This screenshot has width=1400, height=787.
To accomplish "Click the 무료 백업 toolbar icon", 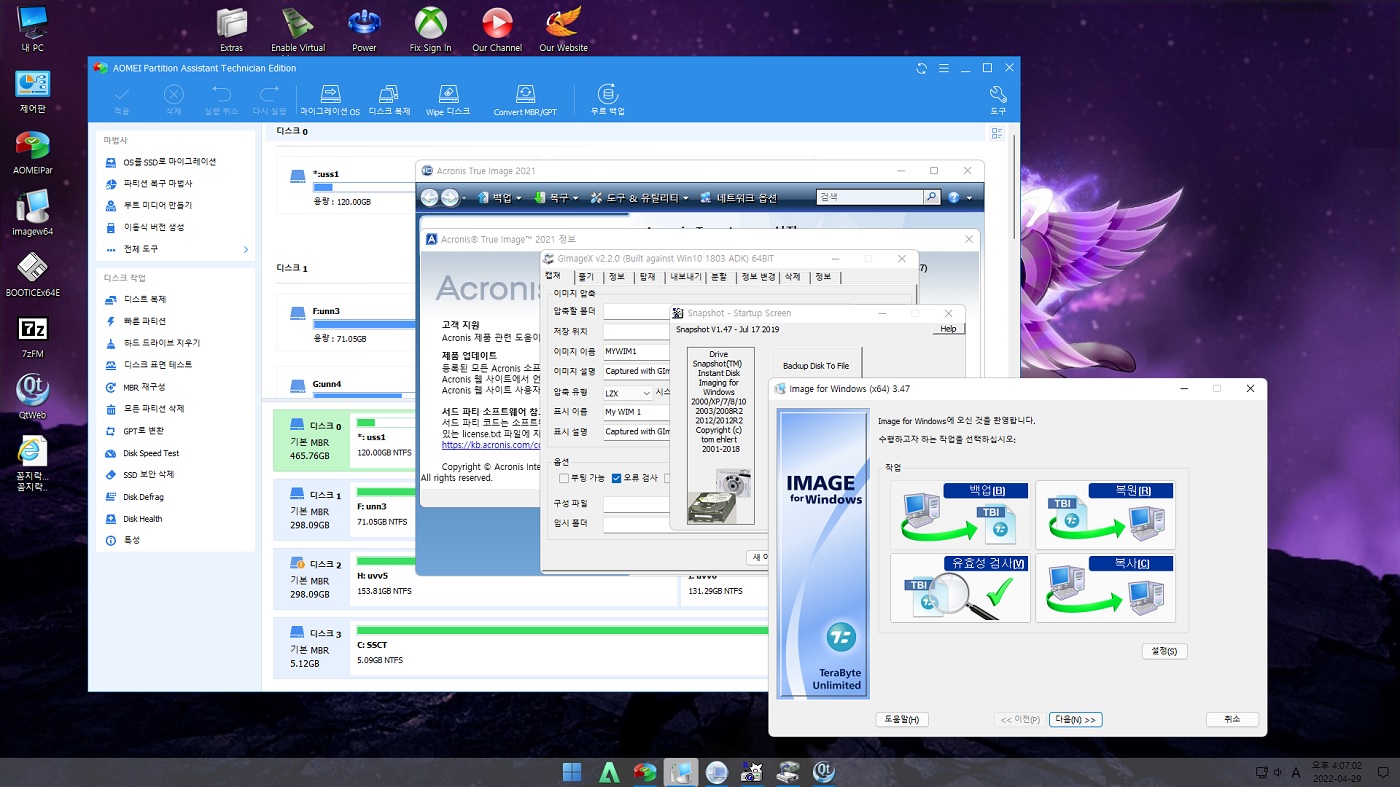I will 607,100.
